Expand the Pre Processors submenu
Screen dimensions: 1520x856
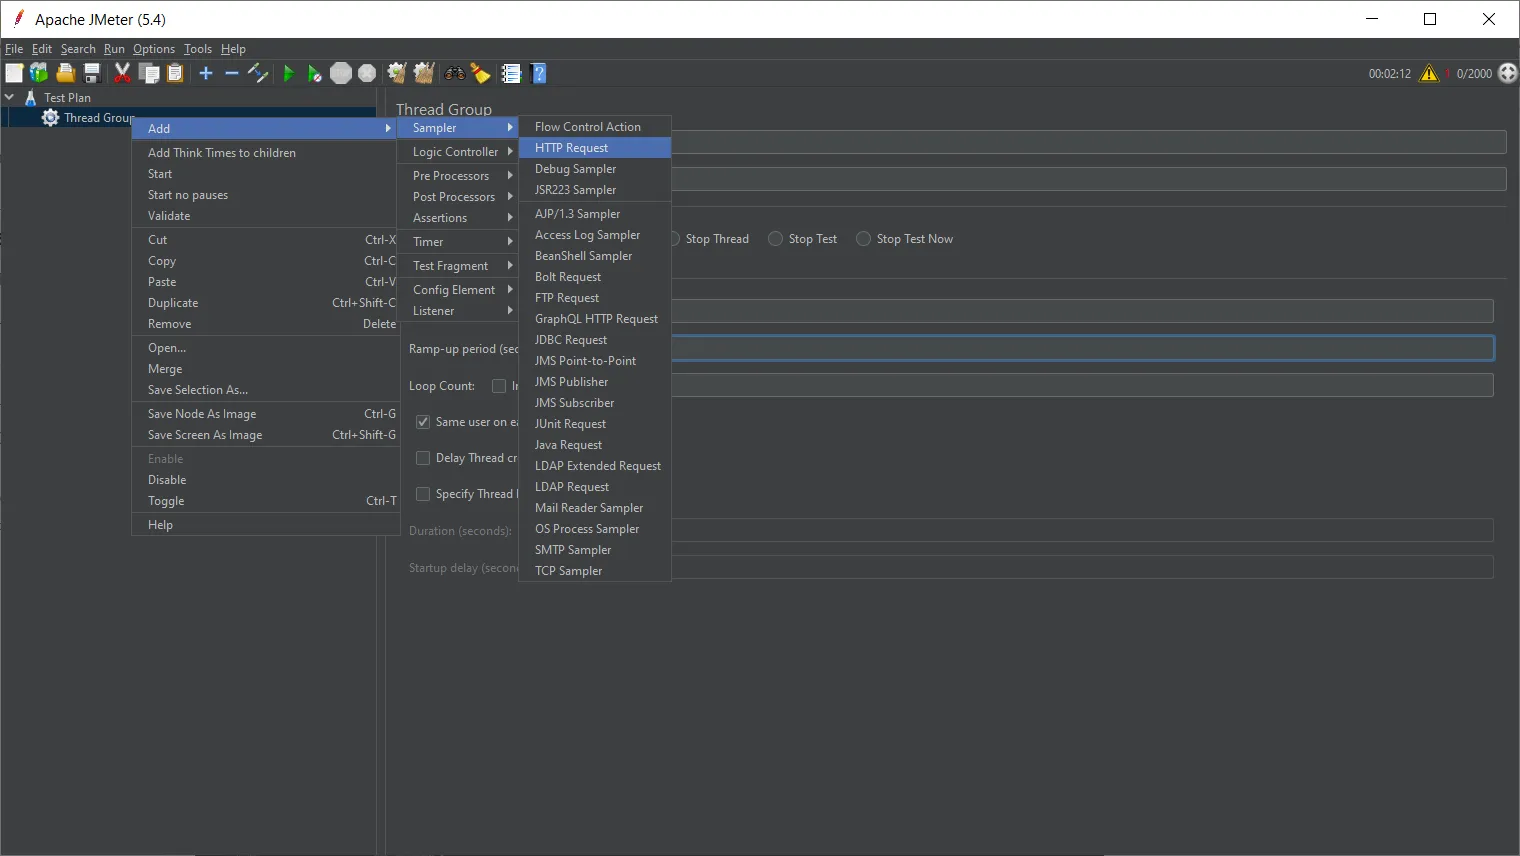point(457,176)
